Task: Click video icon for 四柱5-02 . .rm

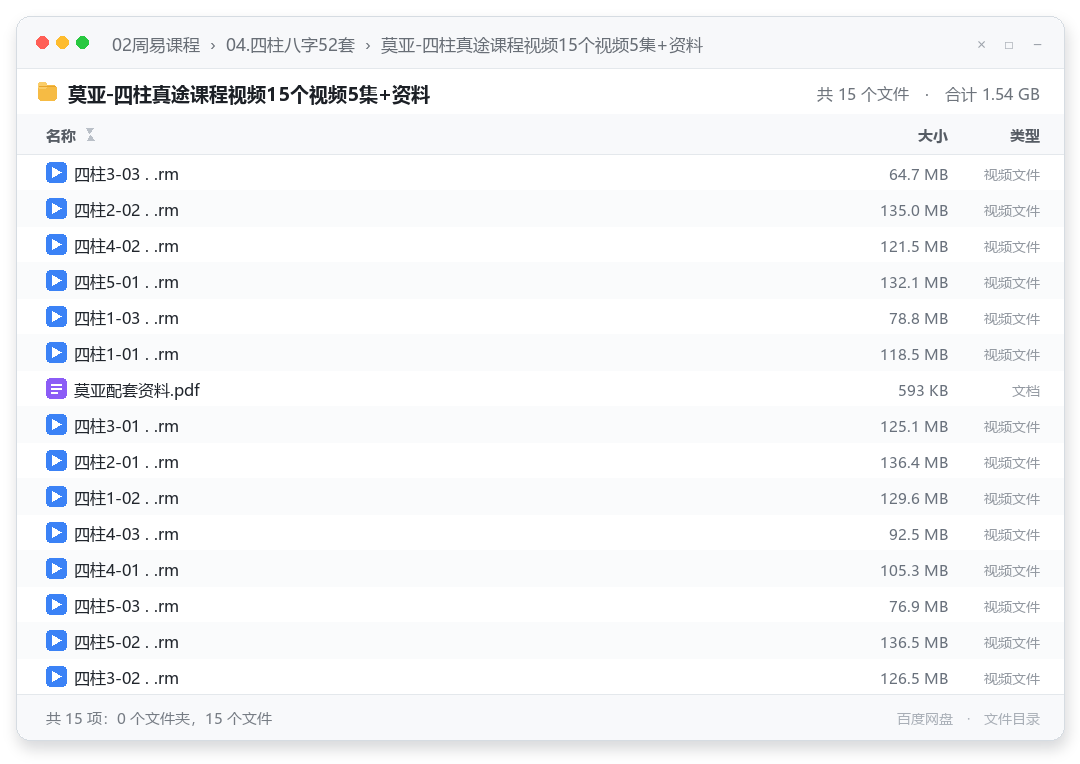Action: pos(56,641)
